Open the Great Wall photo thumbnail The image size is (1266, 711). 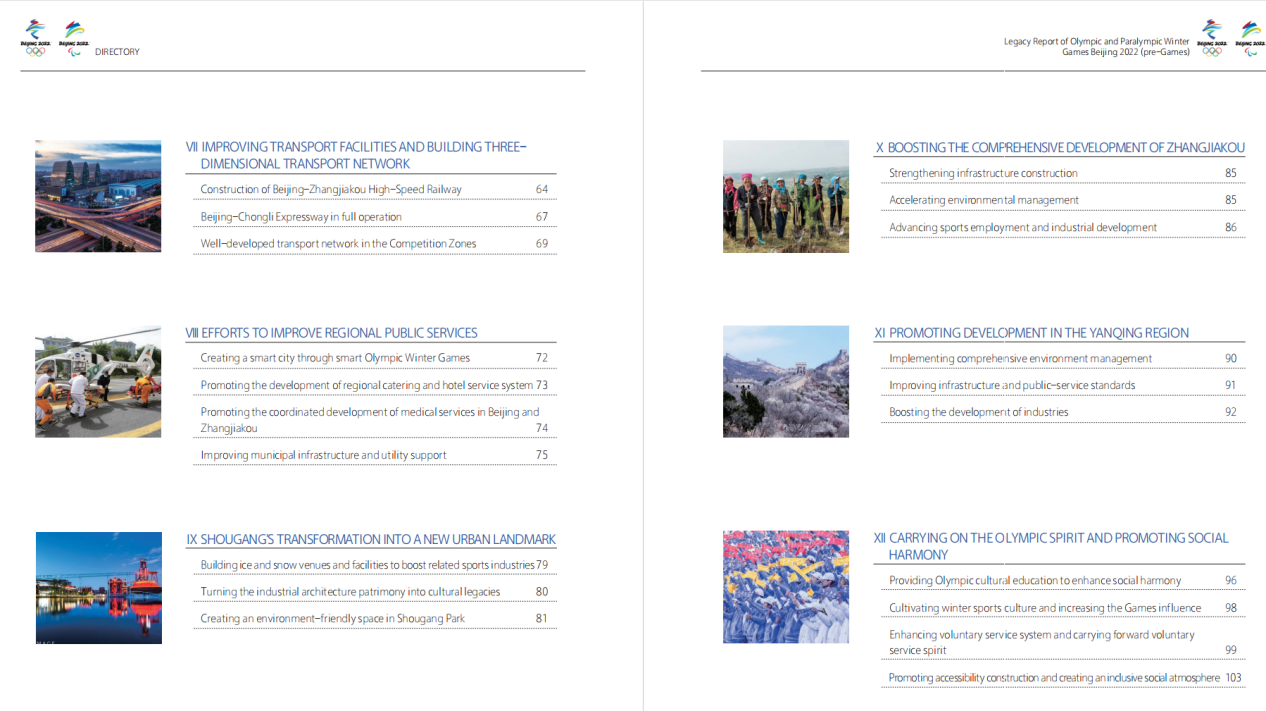click(785, 381)
